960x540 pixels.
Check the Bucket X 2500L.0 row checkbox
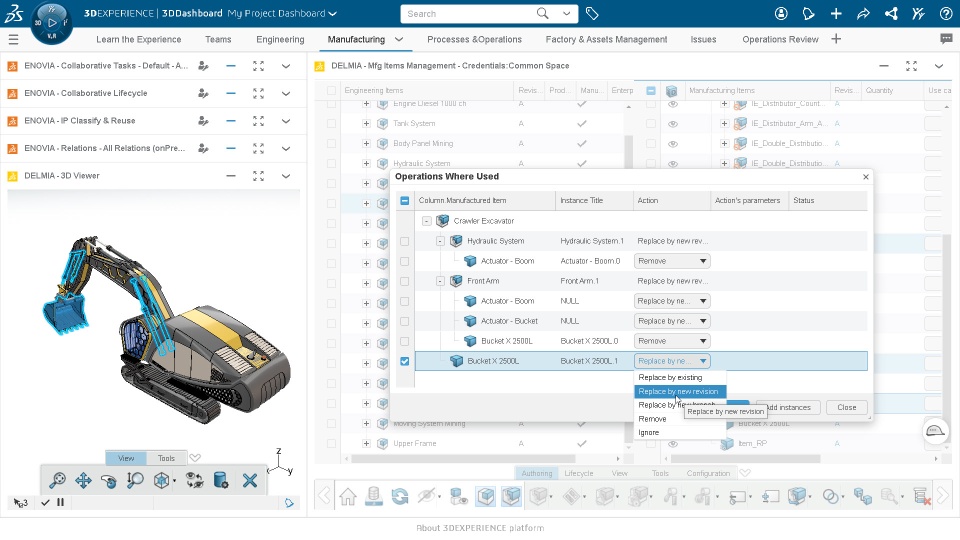coord(405,342)
